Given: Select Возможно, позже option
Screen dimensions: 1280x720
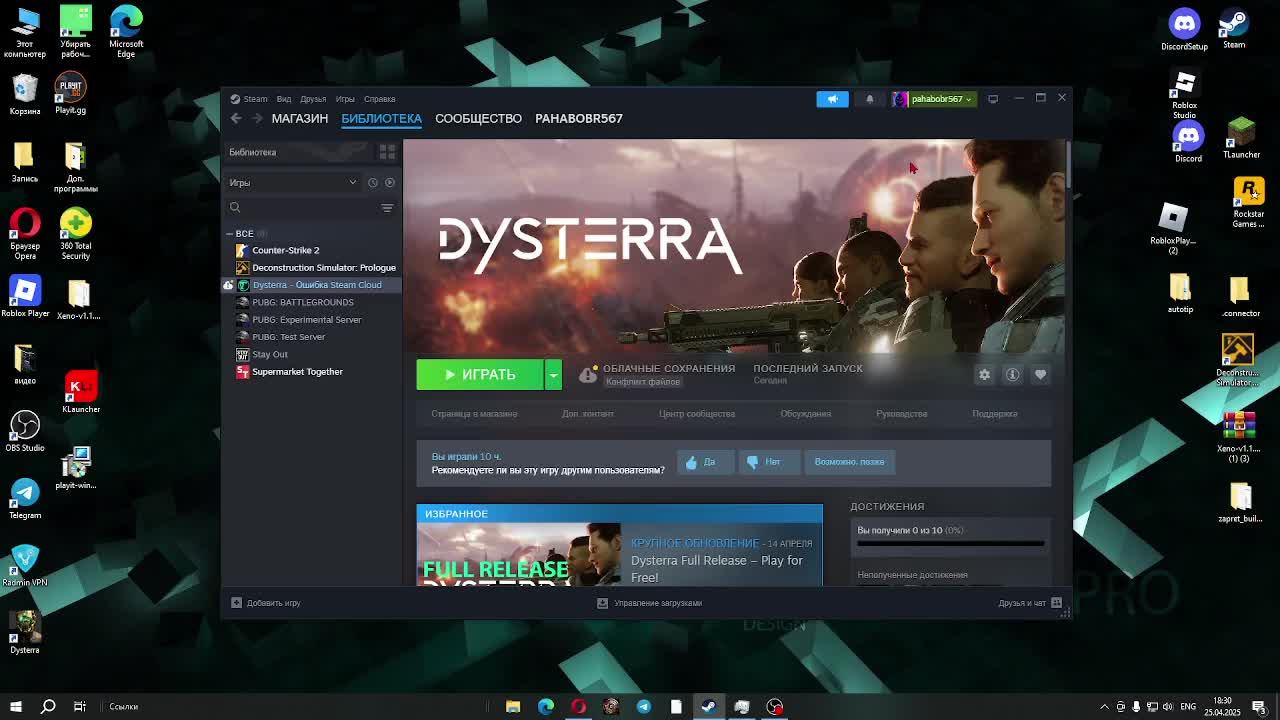Looking at the screenshot, I should pos(849,462).
